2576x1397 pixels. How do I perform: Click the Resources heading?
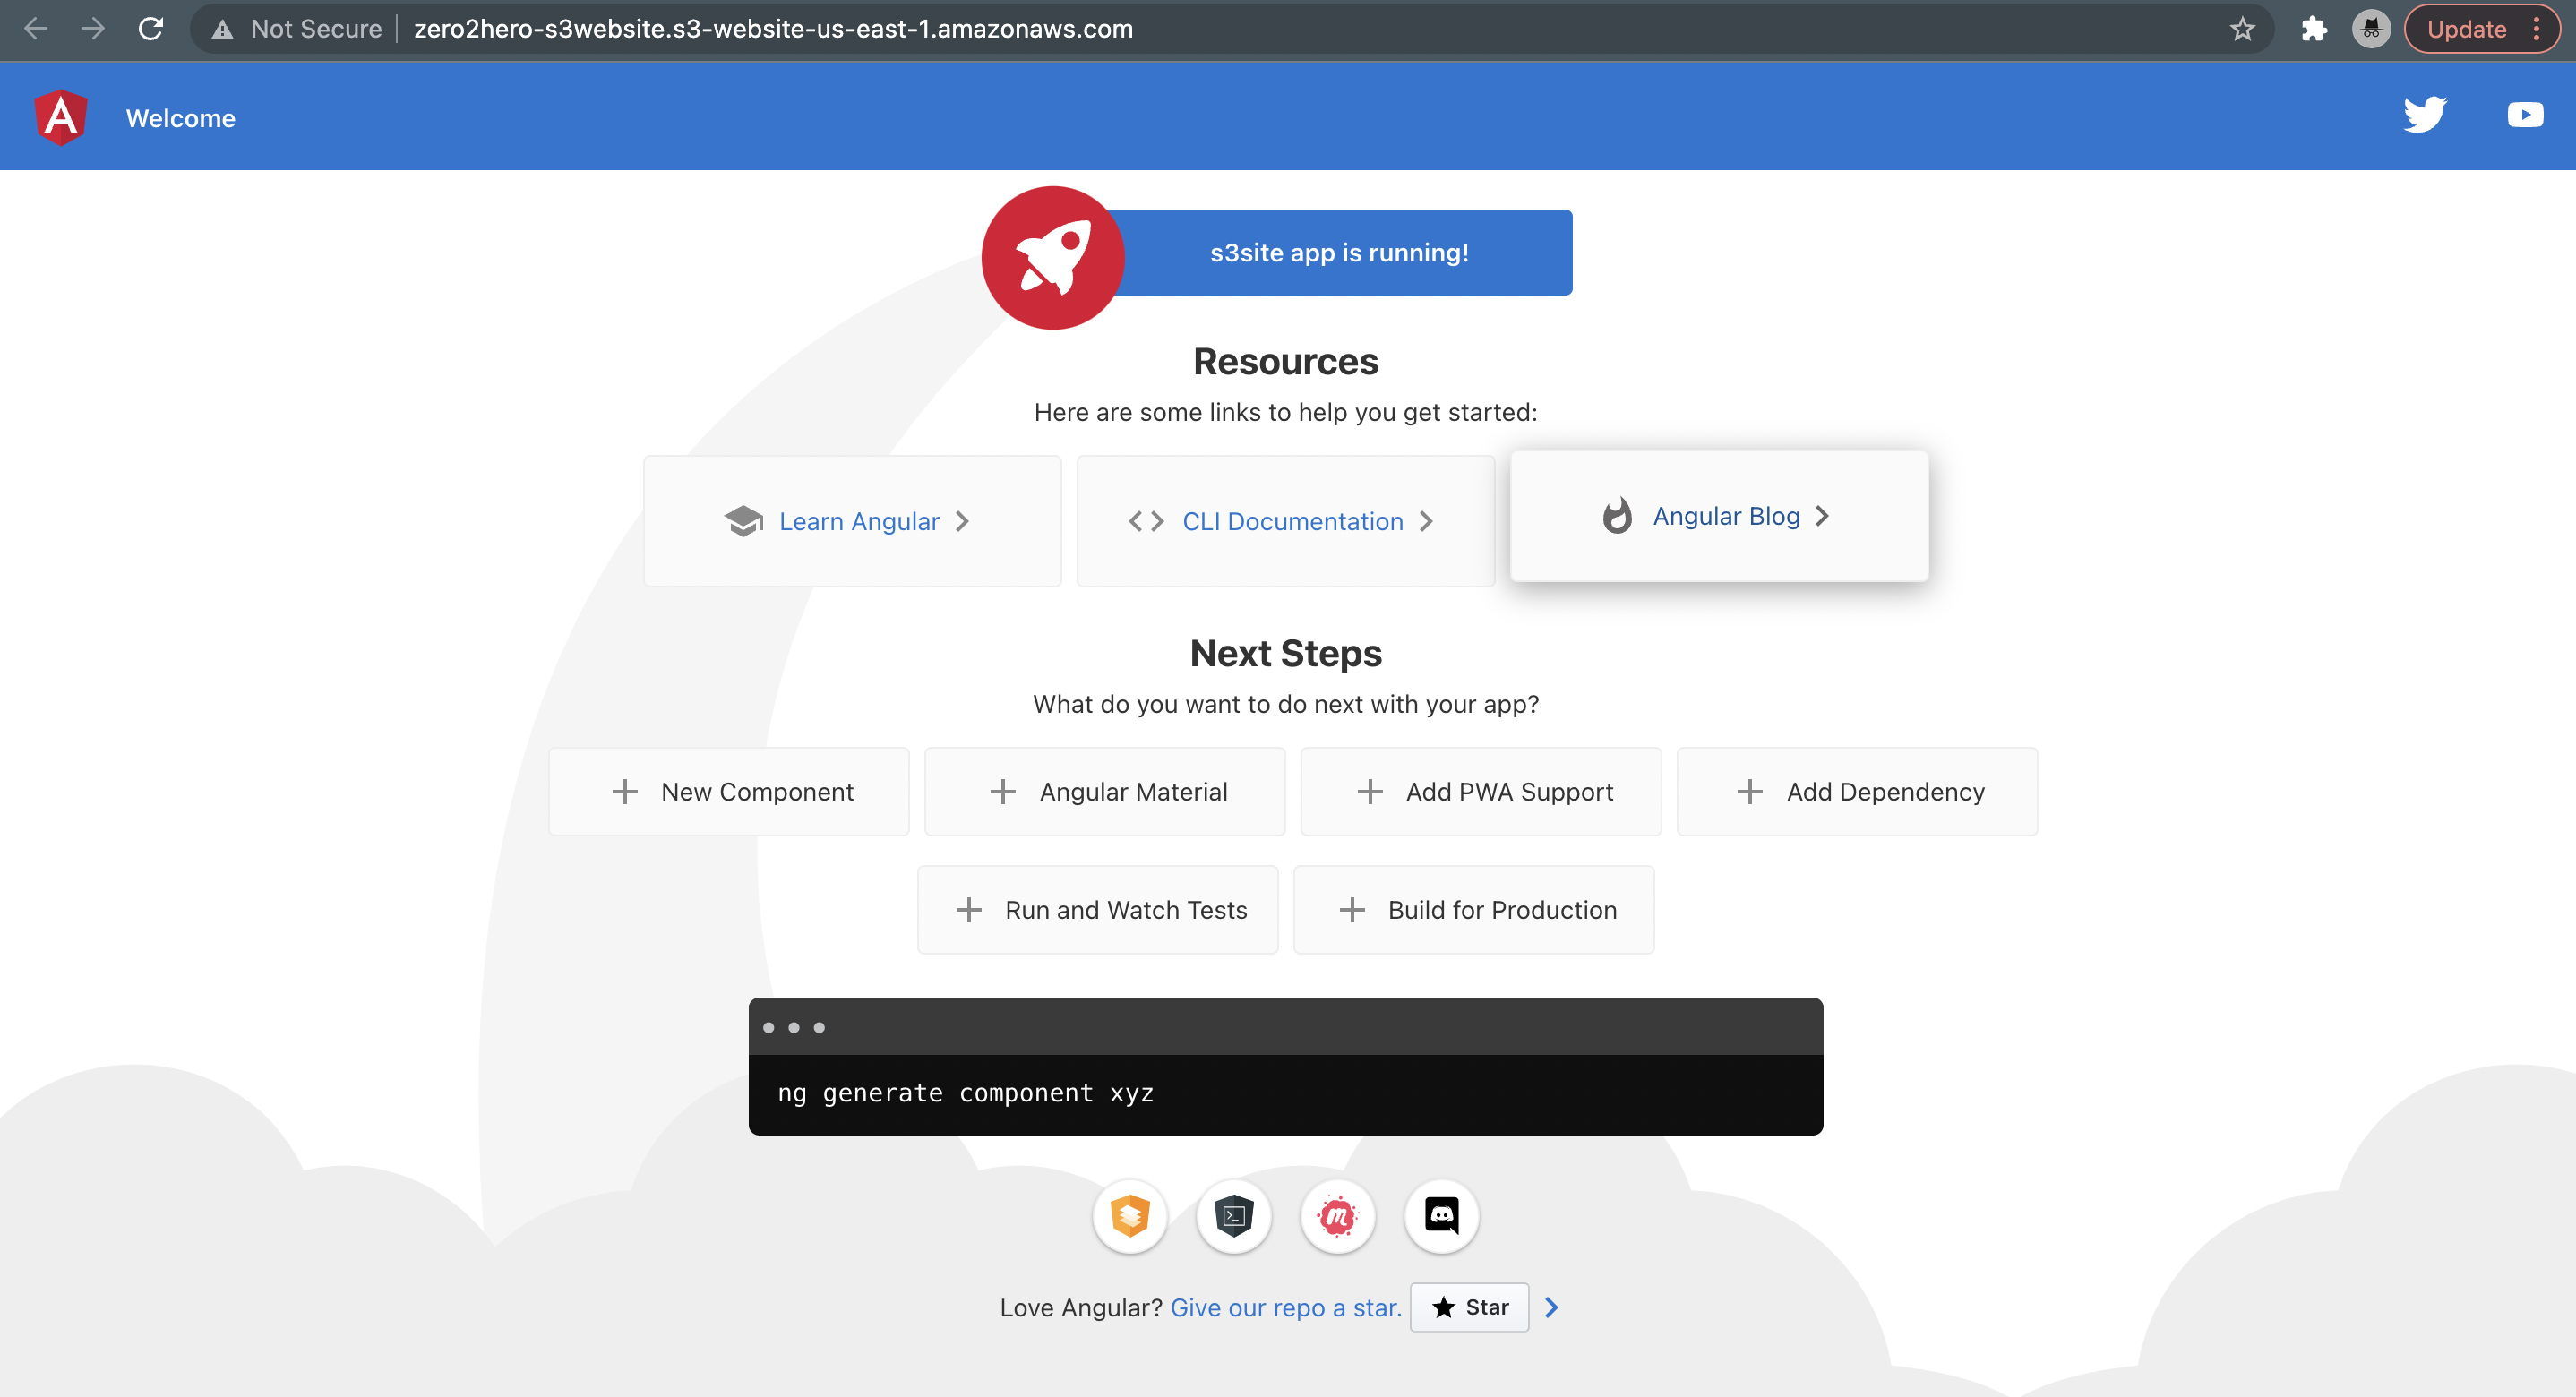pyautogui.click(x=1286, y=361)
